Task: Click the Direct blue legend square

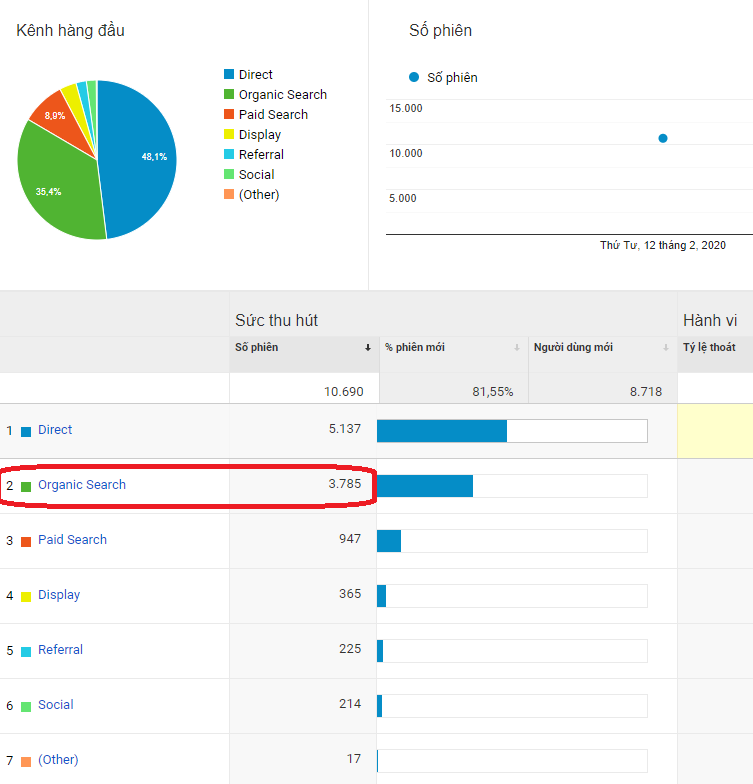Action: pos(229,74)
